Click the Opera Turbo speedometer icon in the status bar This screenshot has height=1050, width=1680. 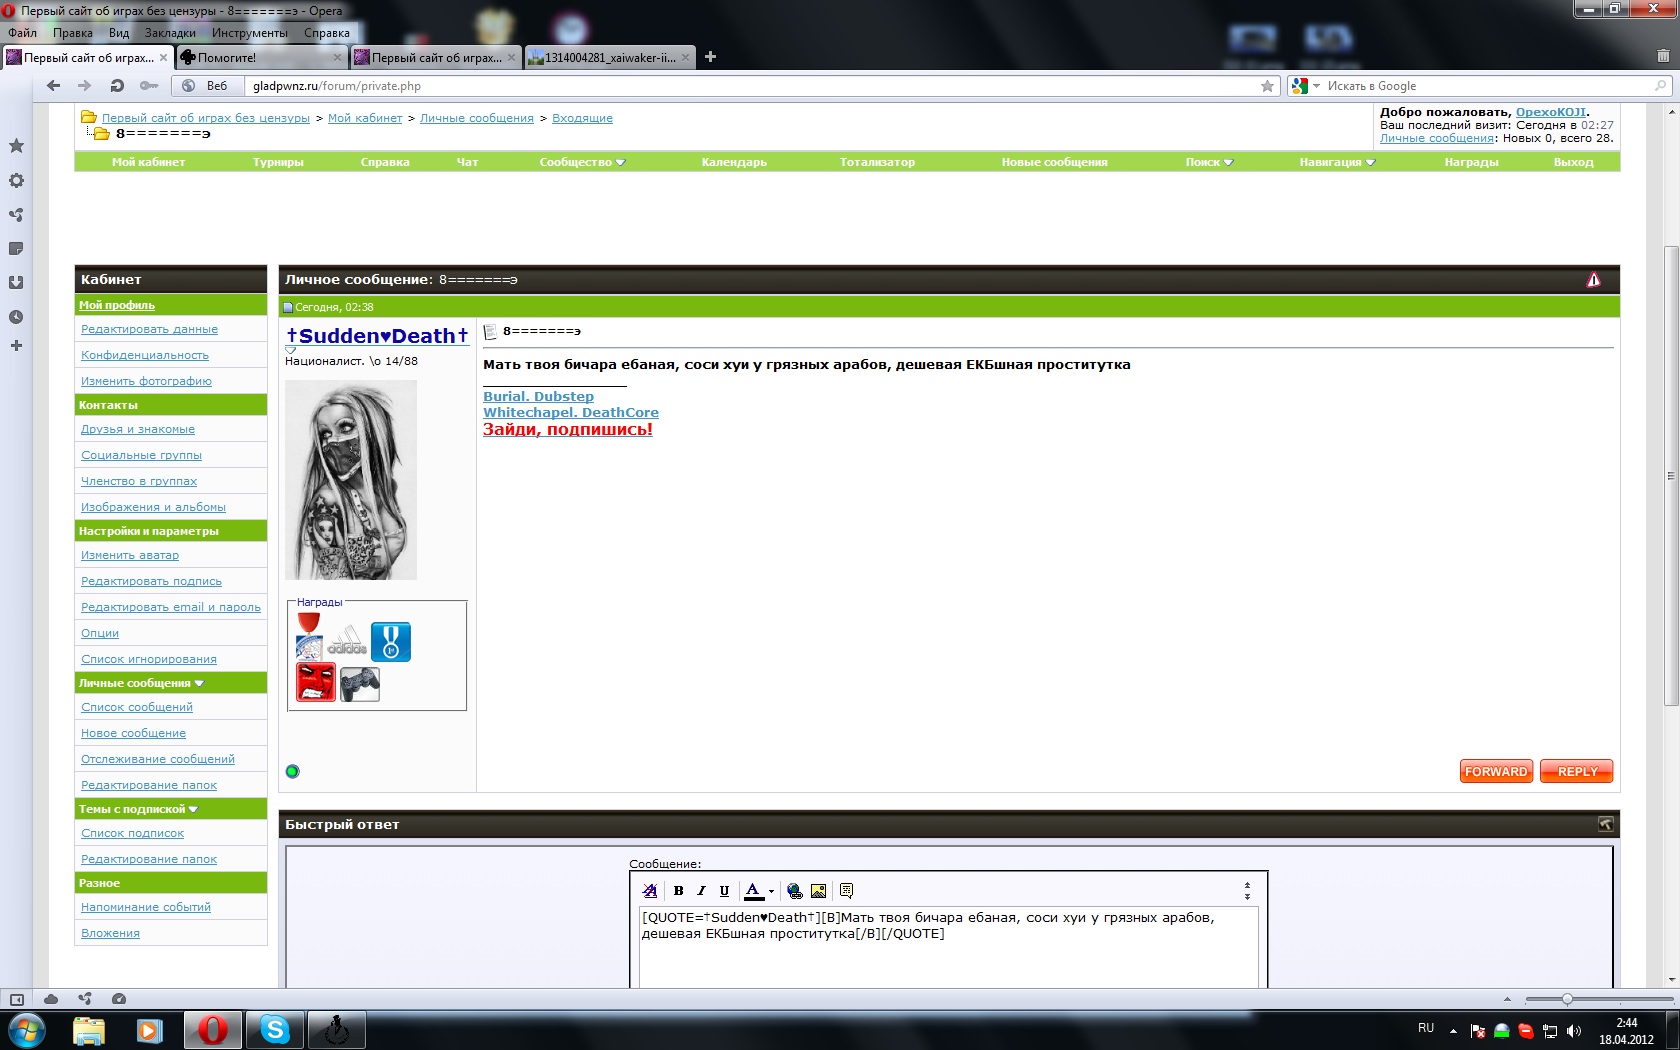coord(119,999)
